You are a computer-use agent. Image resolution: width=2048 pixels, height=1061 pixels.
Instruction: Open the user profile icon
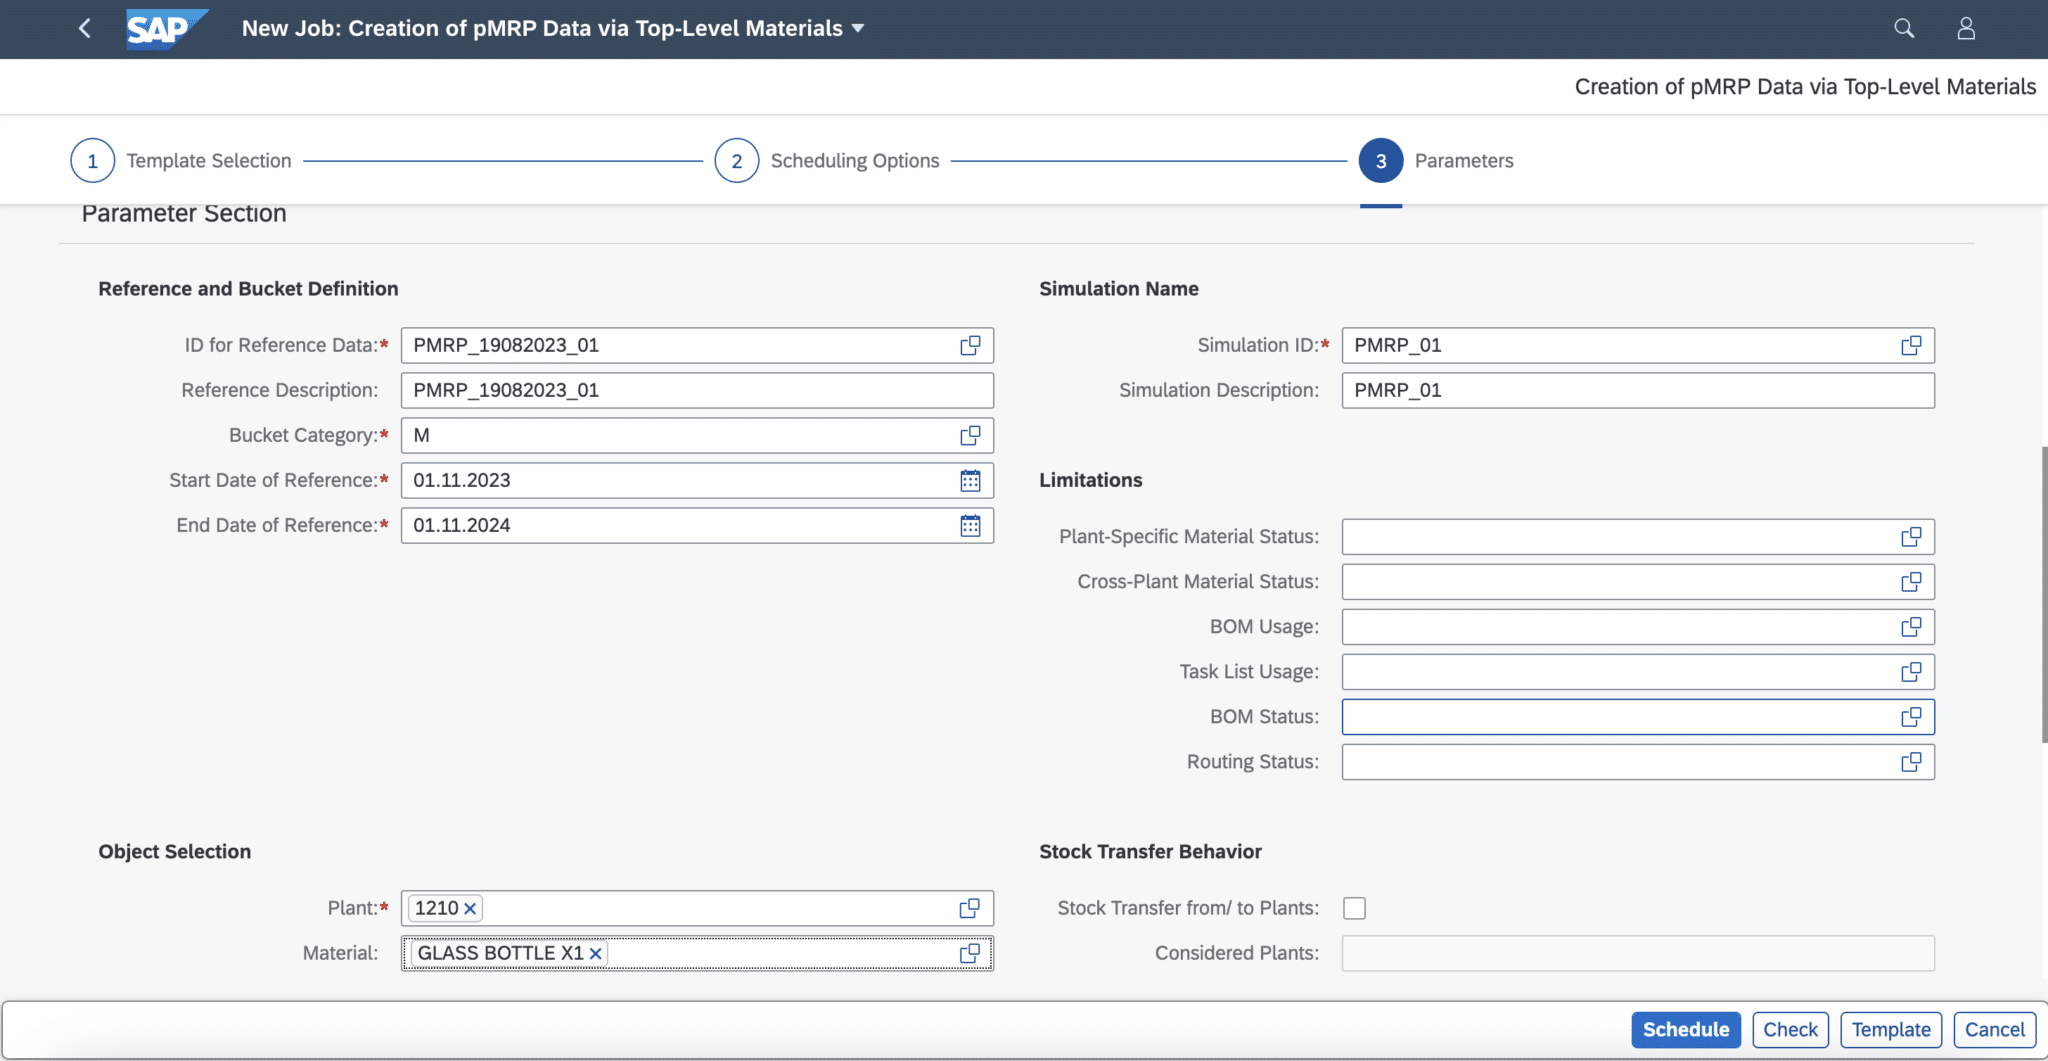click(x=1966, y=28)
